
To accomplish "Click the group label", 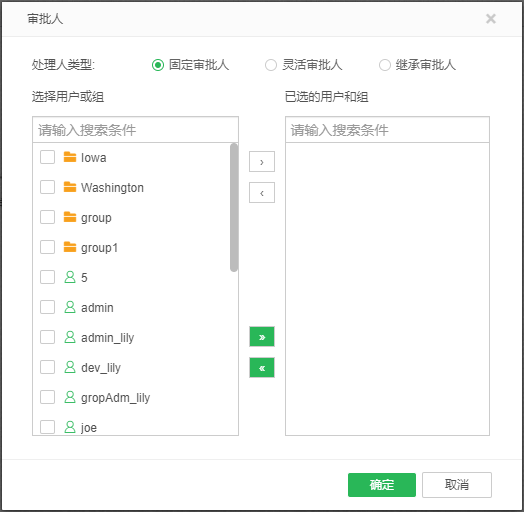I will click(x=96, y=218).
